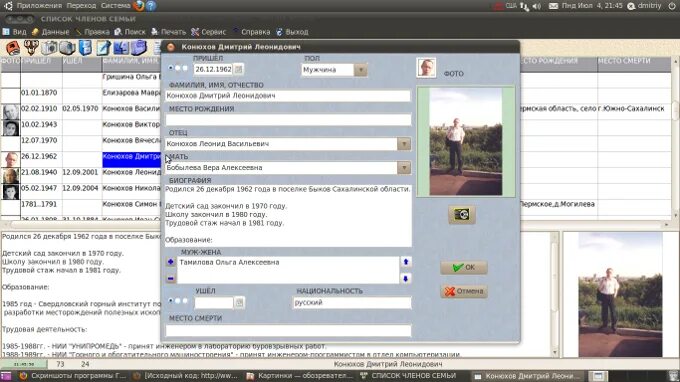
Task: Click the camera capture button under photo
Action: pyautogui.click(x=461, y=215)
